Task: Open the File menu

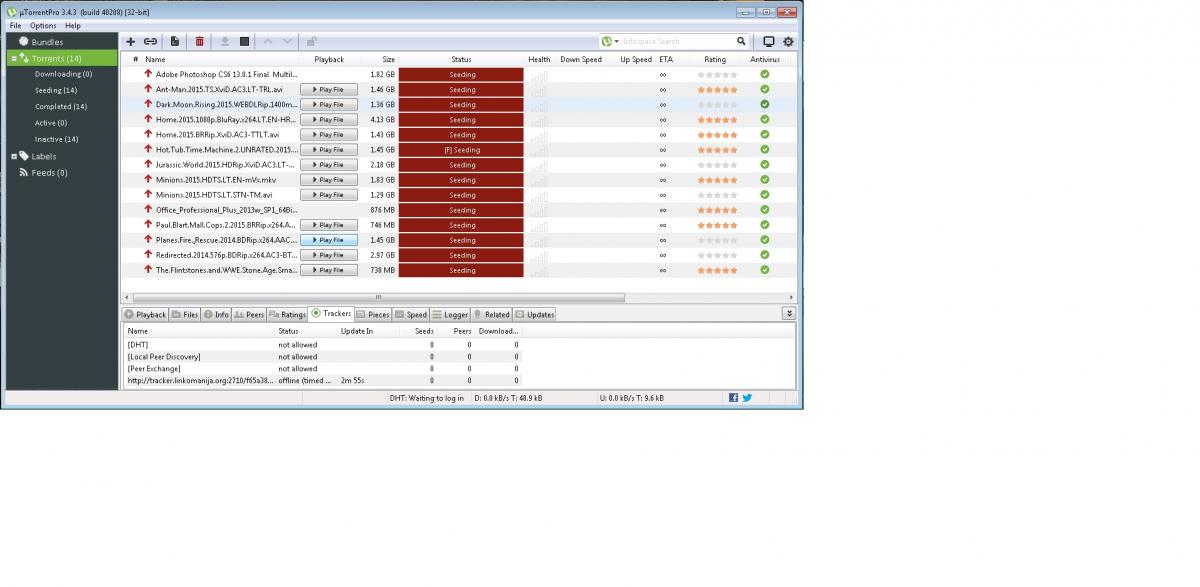Action: 15,25
